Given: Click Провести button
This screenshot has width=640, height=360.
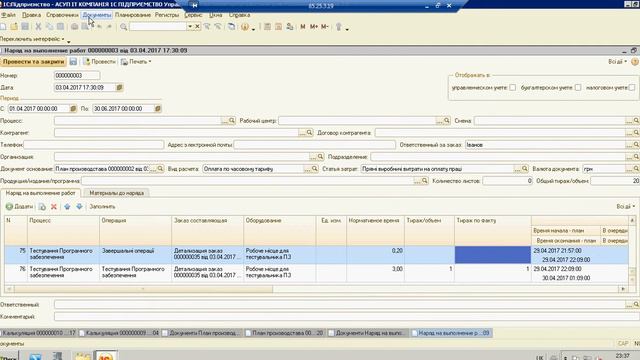Looking at the screenshot, I should pos(100,62).
